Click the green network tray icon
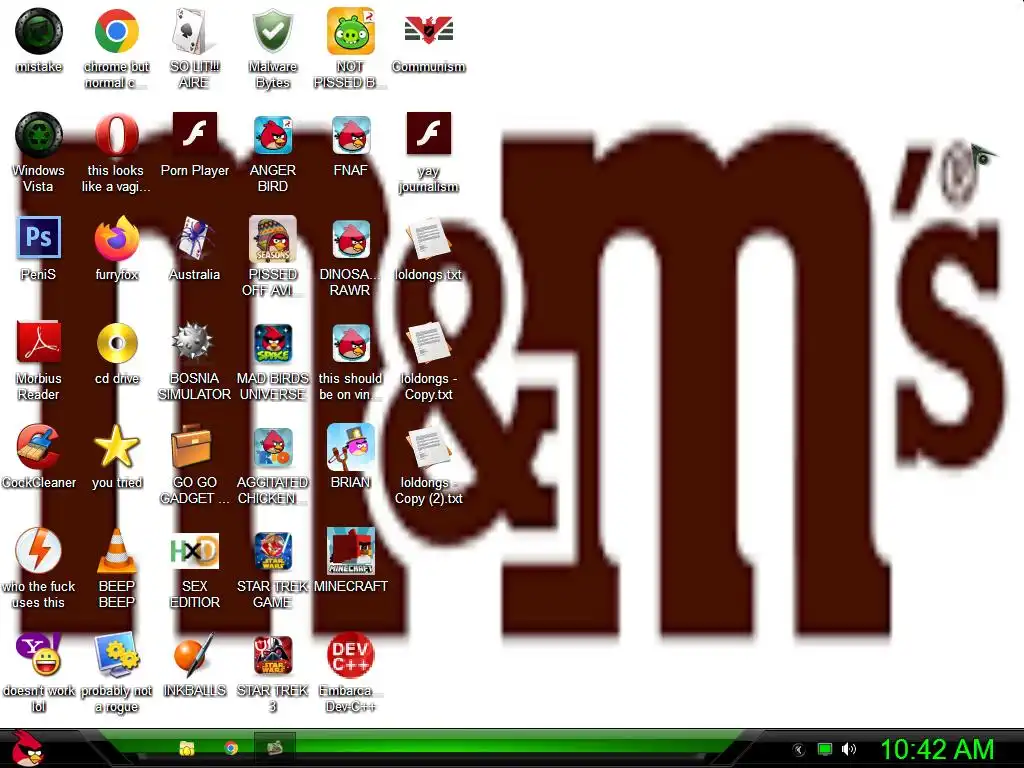Screen dimensions: 1024x768 tap(825, 749)
